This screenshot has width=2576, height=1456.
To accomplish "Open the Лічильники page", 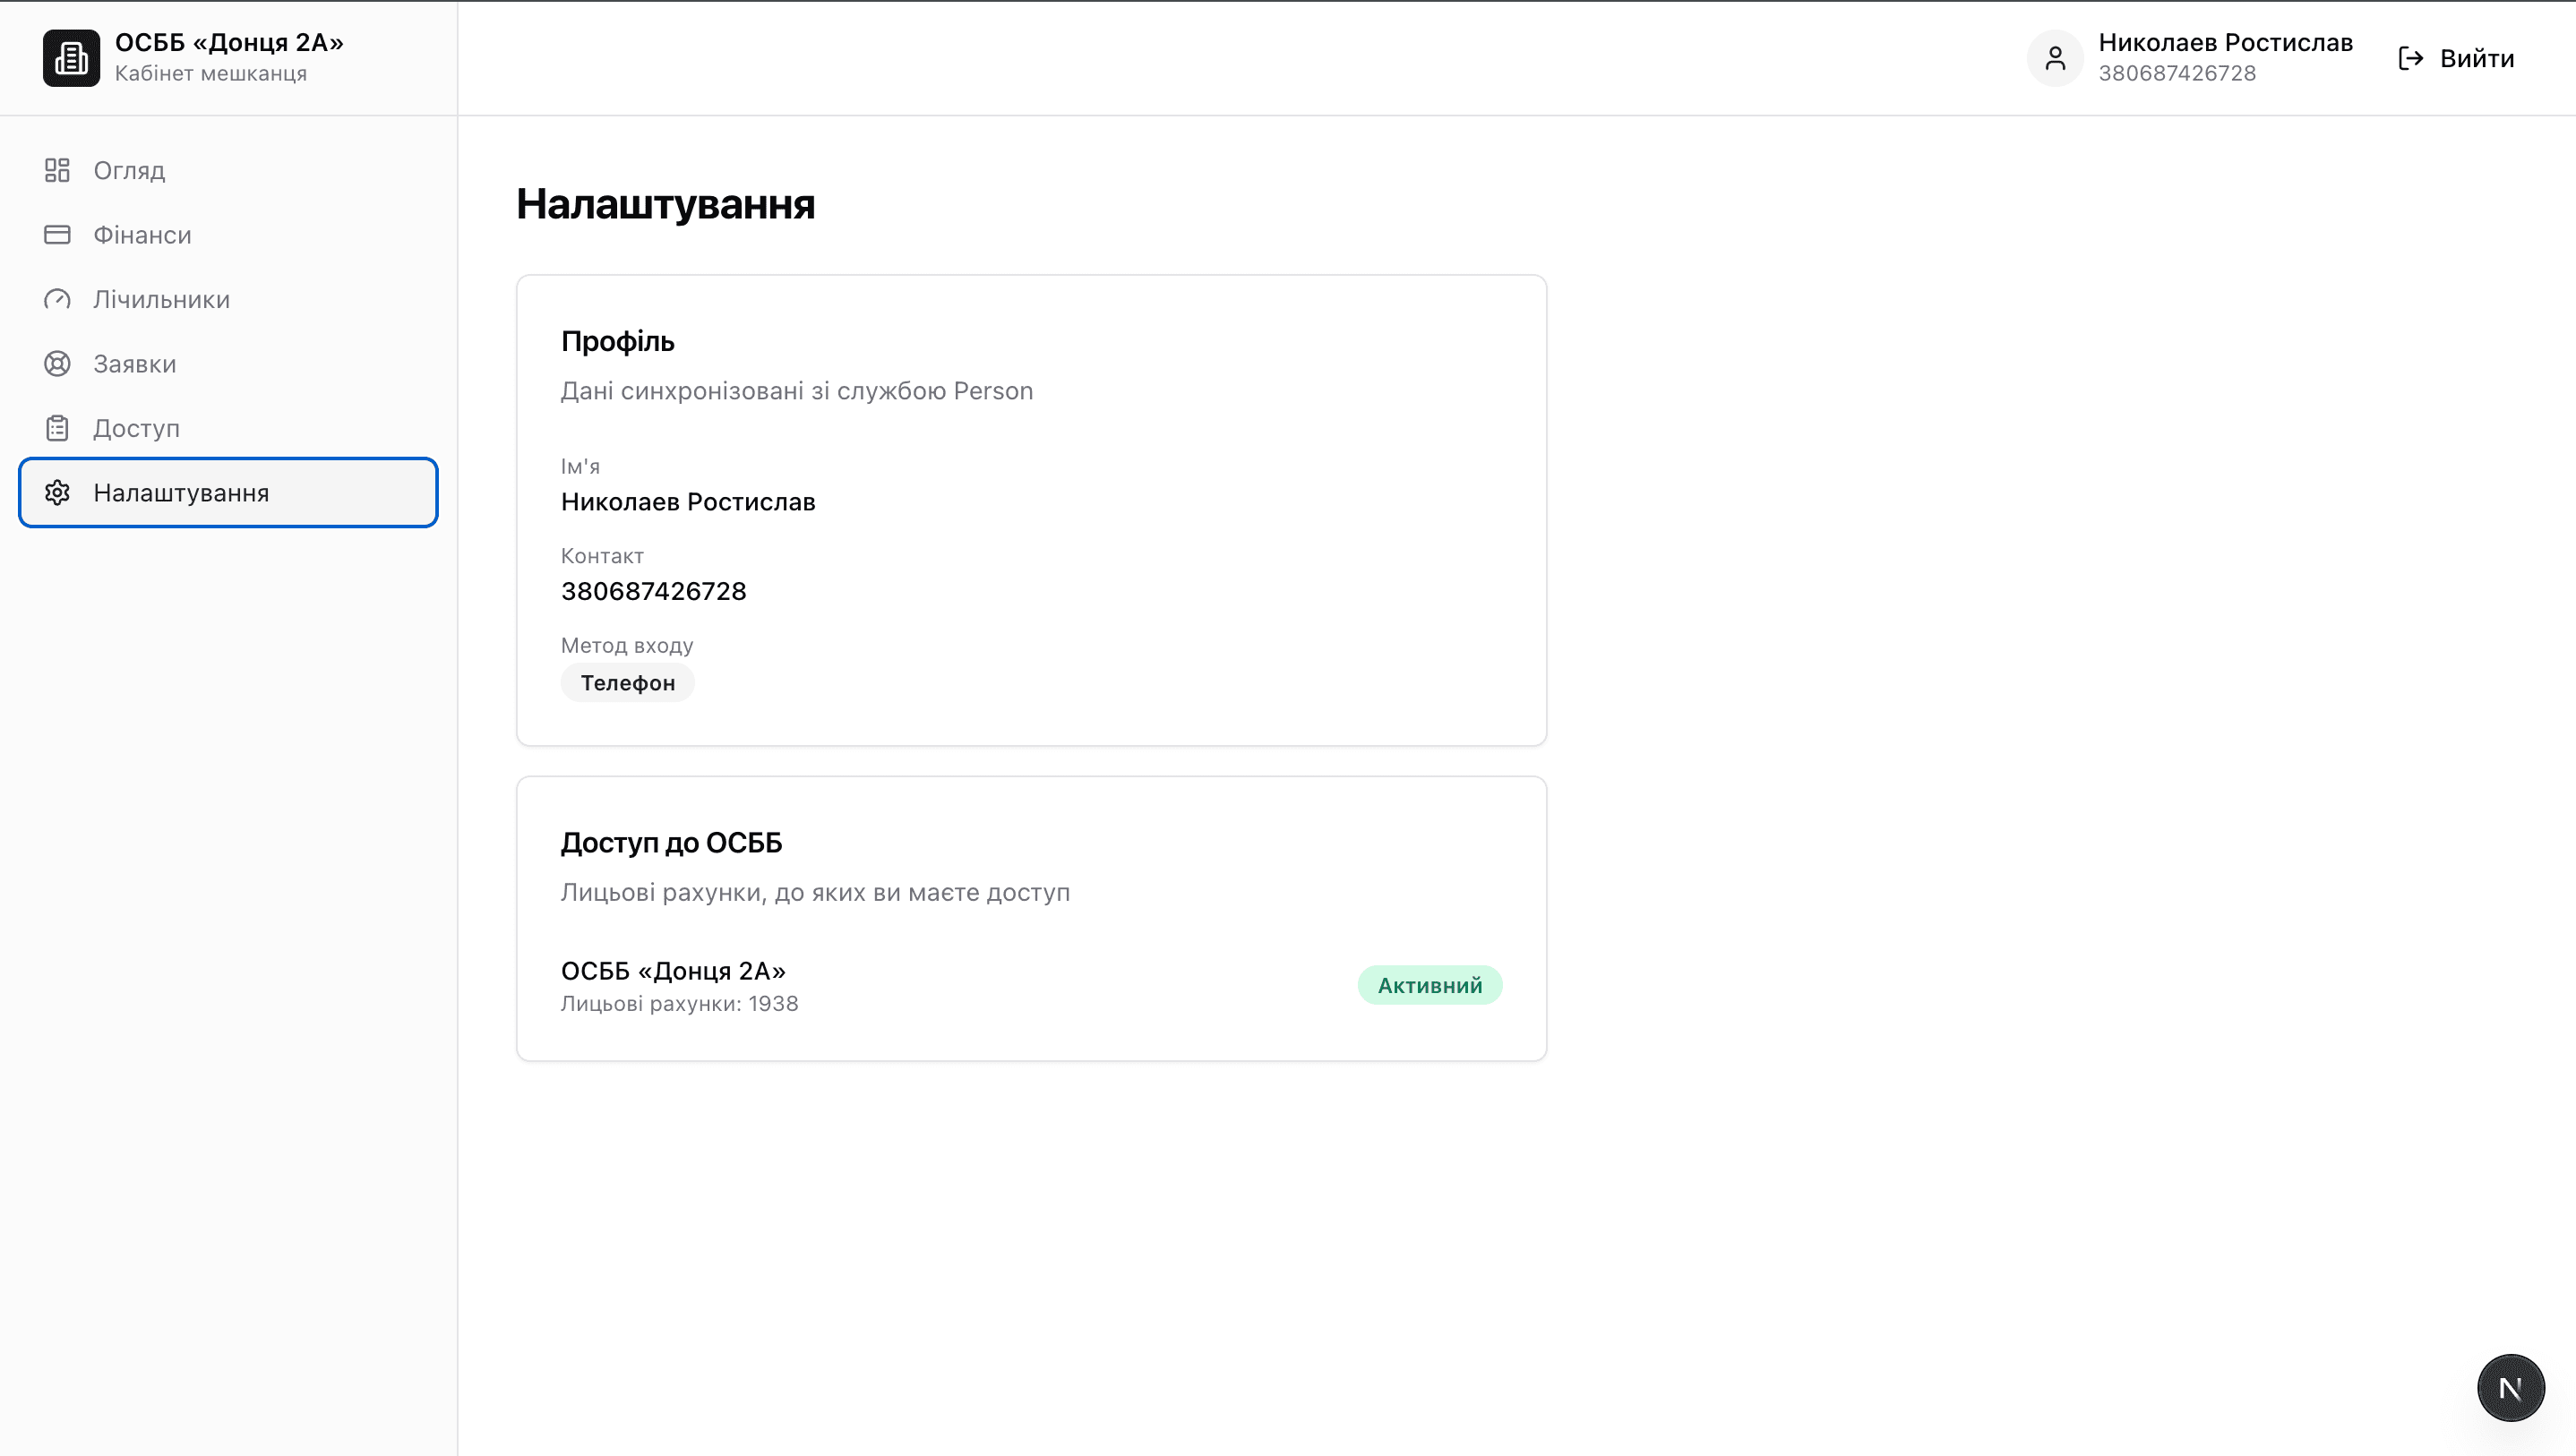I will (x=228, y=299).
